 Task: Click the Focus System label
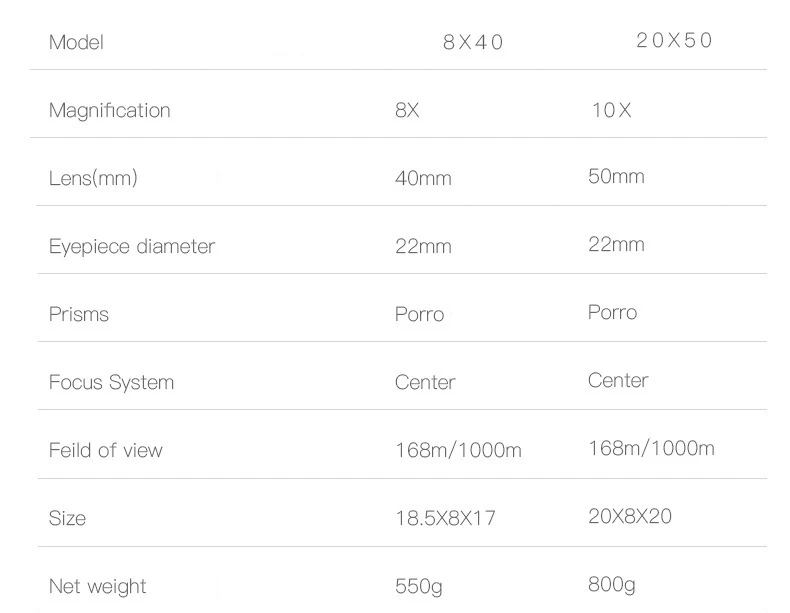point(111,382)
